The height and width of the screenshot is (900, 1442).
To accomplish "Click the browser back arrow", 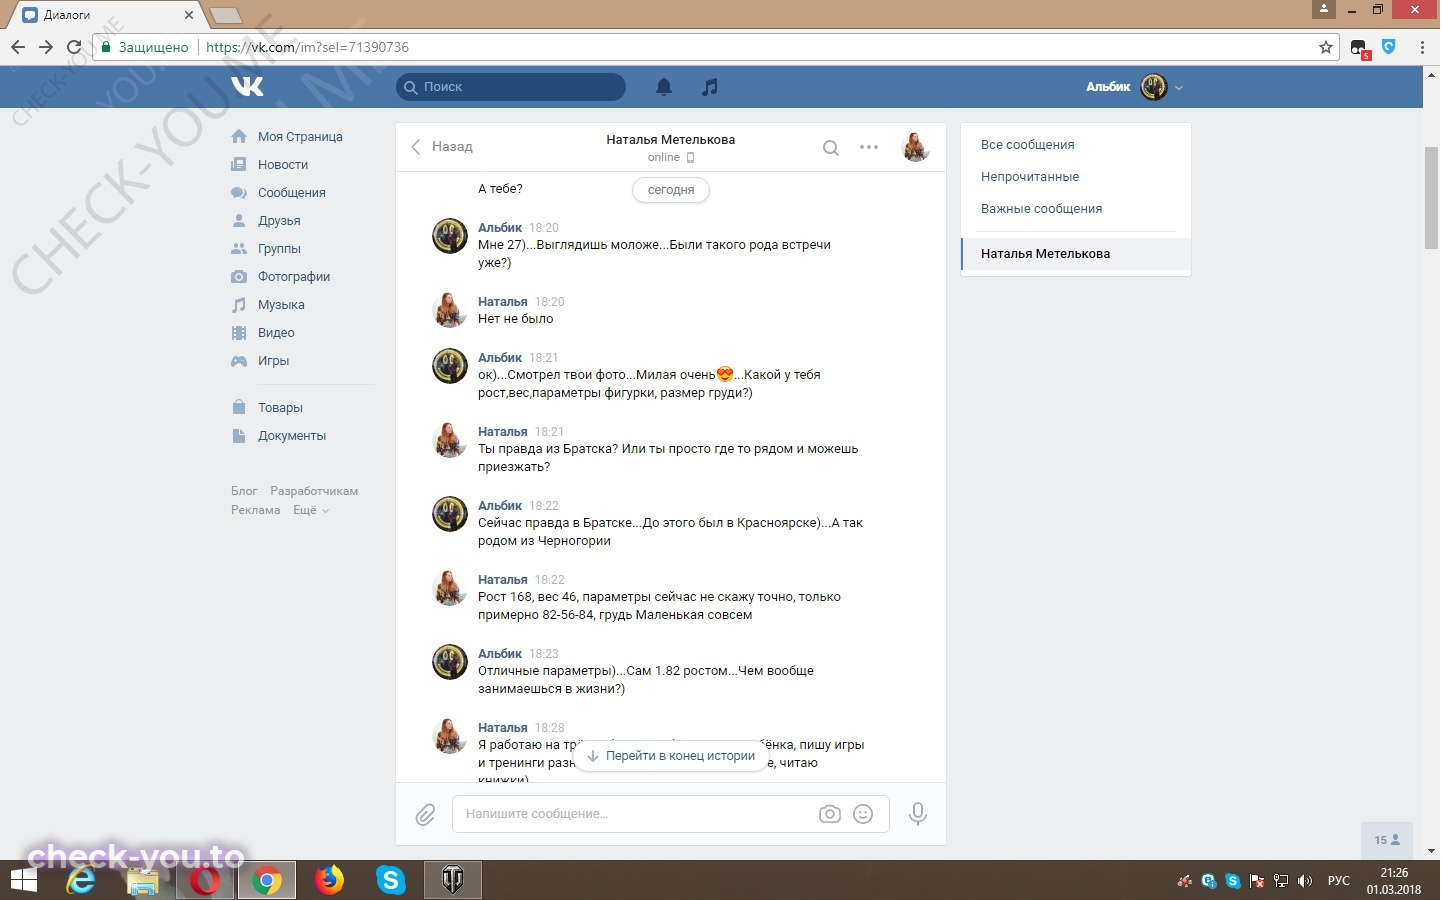I will coord(17,47).
